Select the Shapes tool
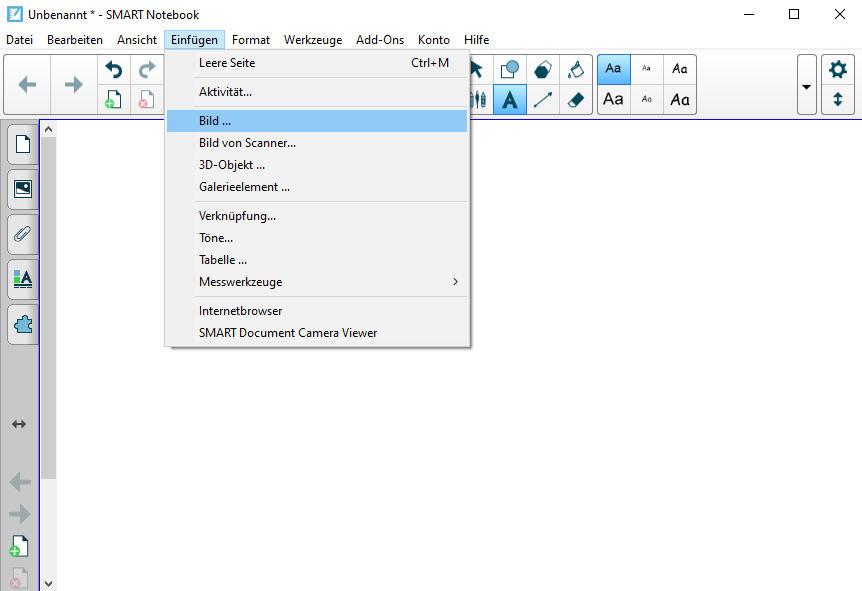This screenshot has height=591, width=862. (510, 69)
